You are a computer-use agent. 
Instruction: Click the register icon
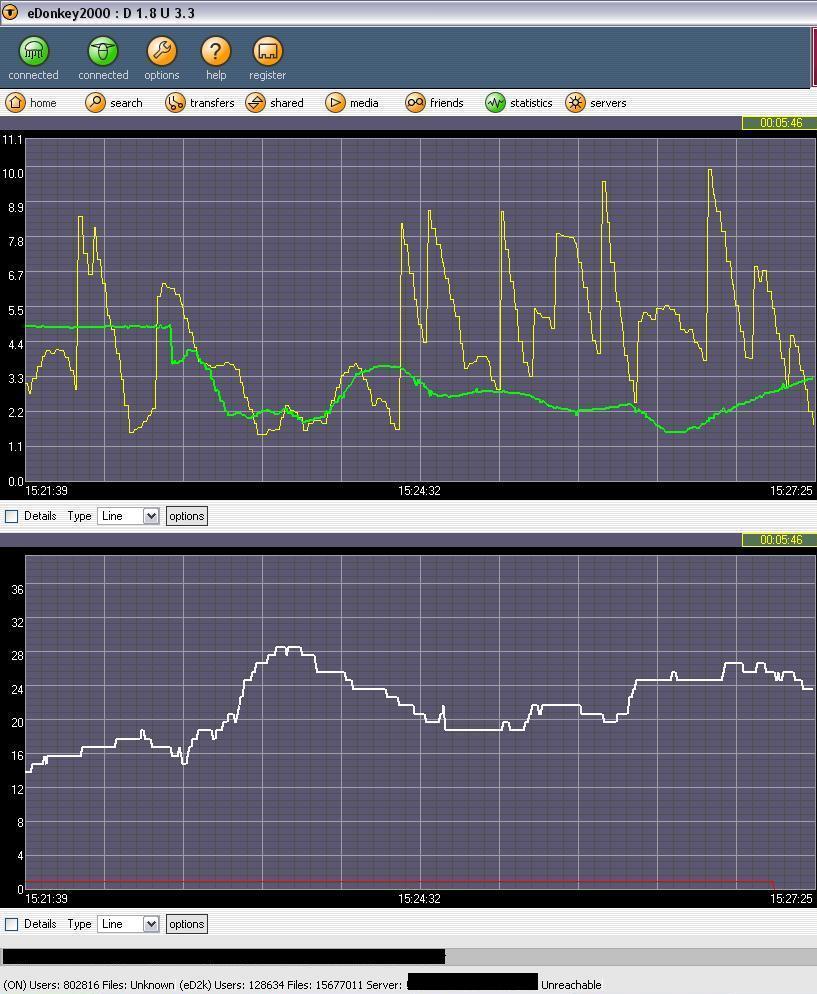tap(267, 51)
